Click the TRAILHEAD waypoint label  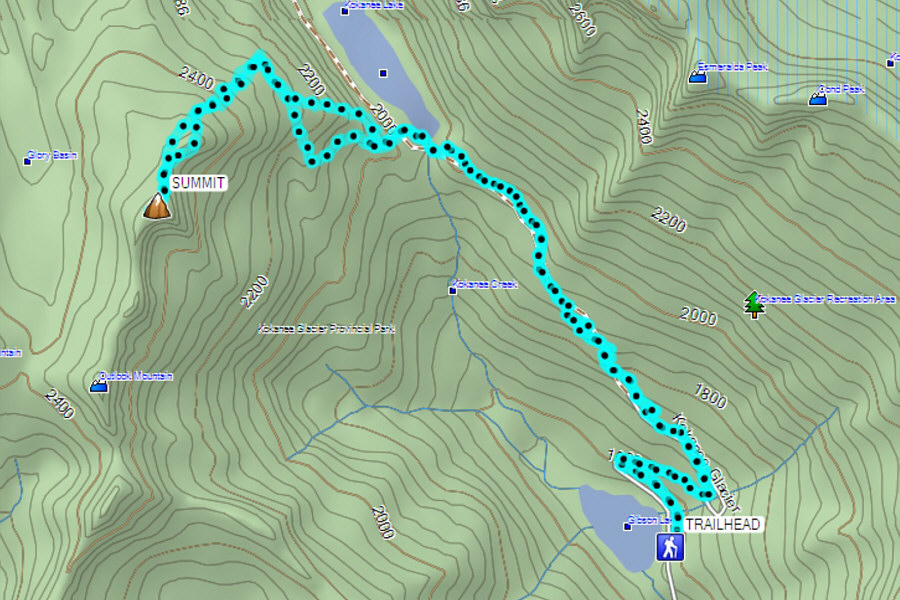point(723,524)
